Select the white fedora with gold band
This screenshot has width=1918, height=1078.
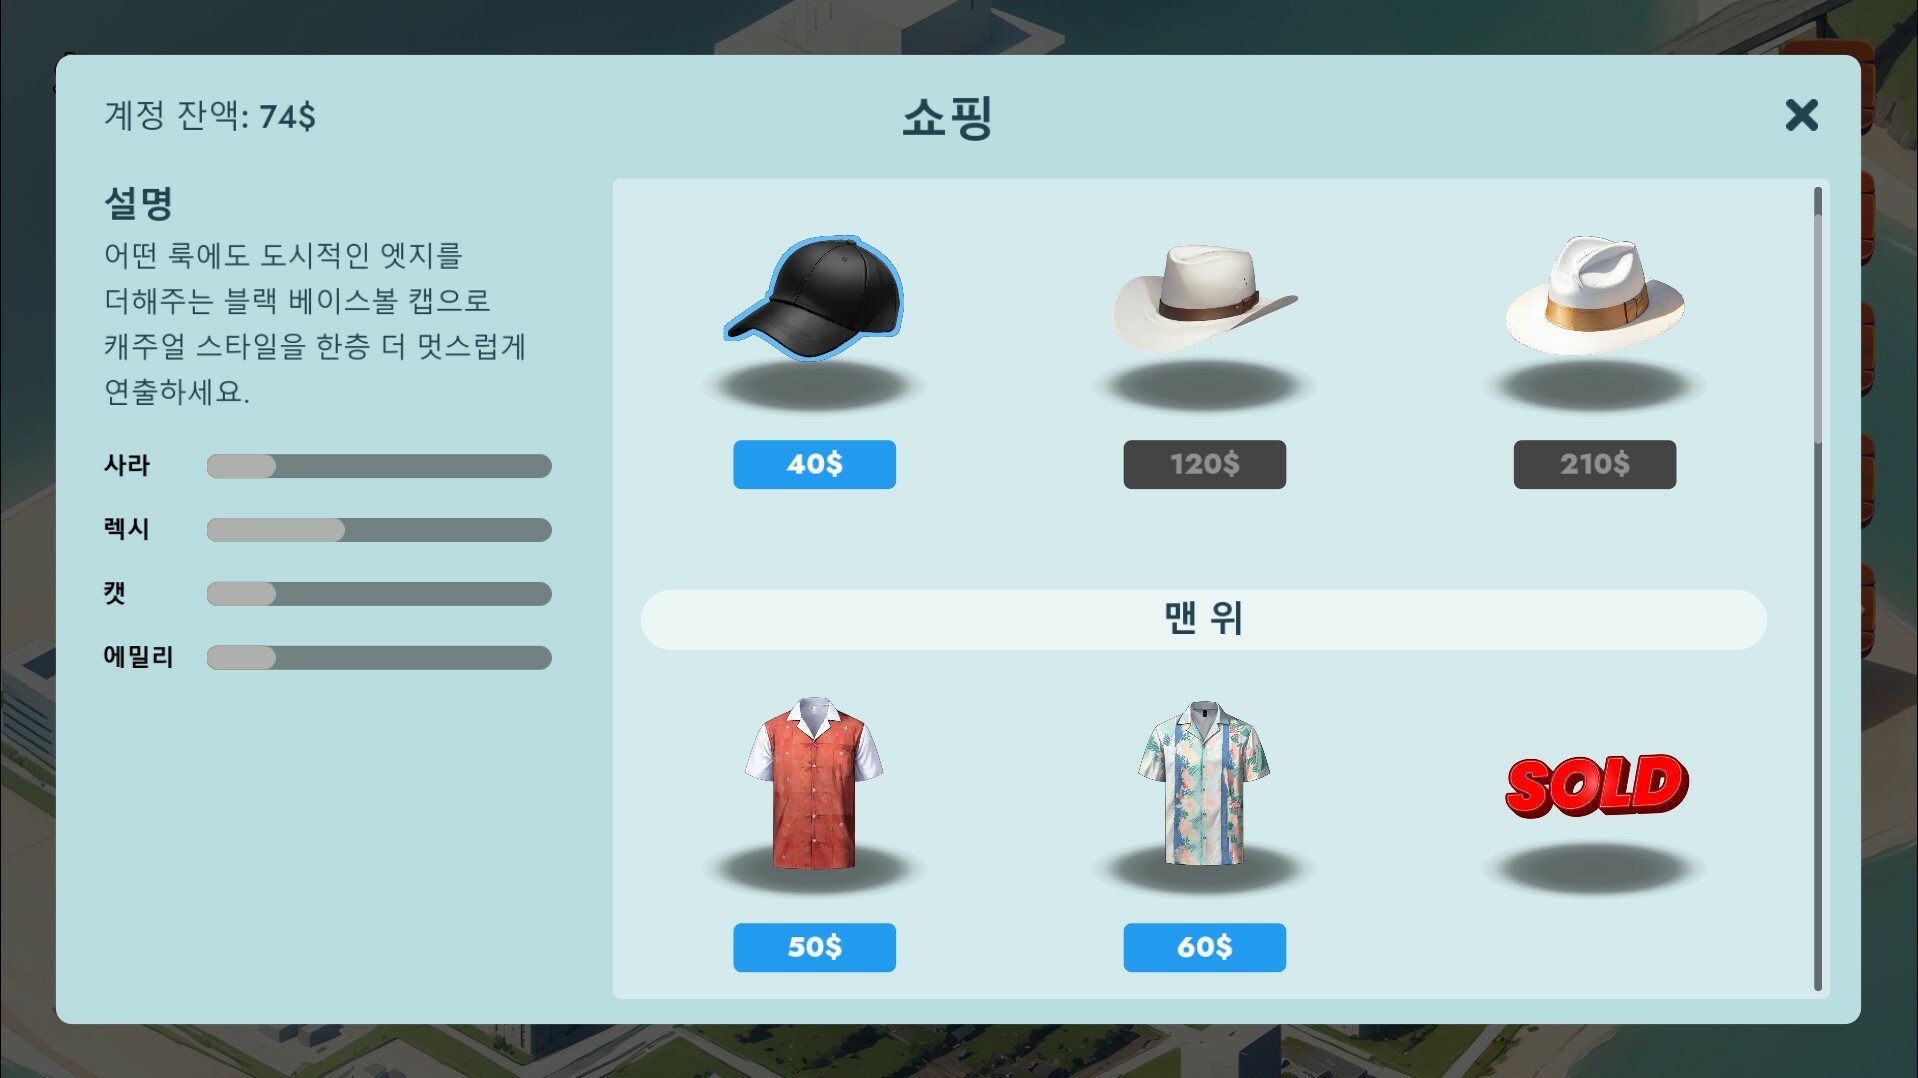point(1594,296)
